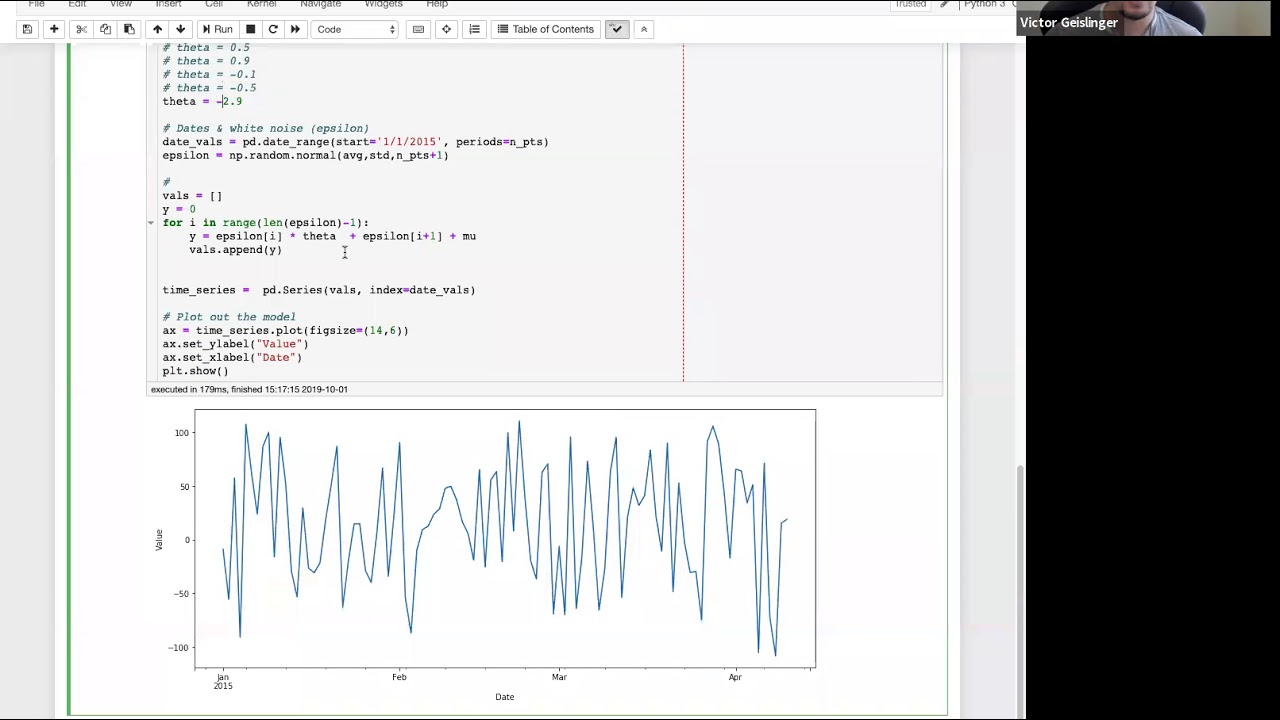Image resolution: width=1280 pixels, height=720 pixels.
Task: Interrupt the kernel with the stop icon
Action: [x=250, y=29]
